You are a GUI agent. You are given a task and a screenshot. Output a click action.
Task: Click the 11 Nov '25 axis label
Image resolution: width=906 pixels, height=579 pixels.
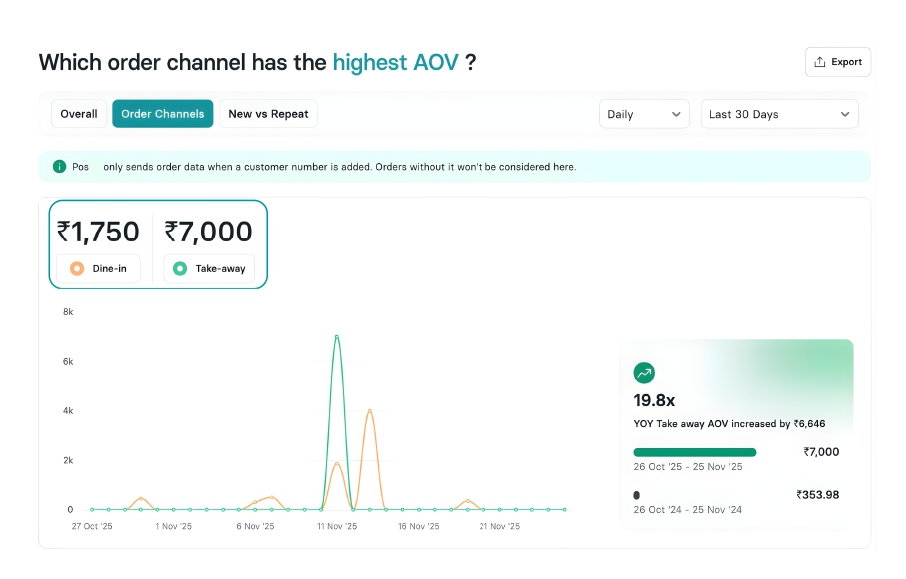coord(337,526)
